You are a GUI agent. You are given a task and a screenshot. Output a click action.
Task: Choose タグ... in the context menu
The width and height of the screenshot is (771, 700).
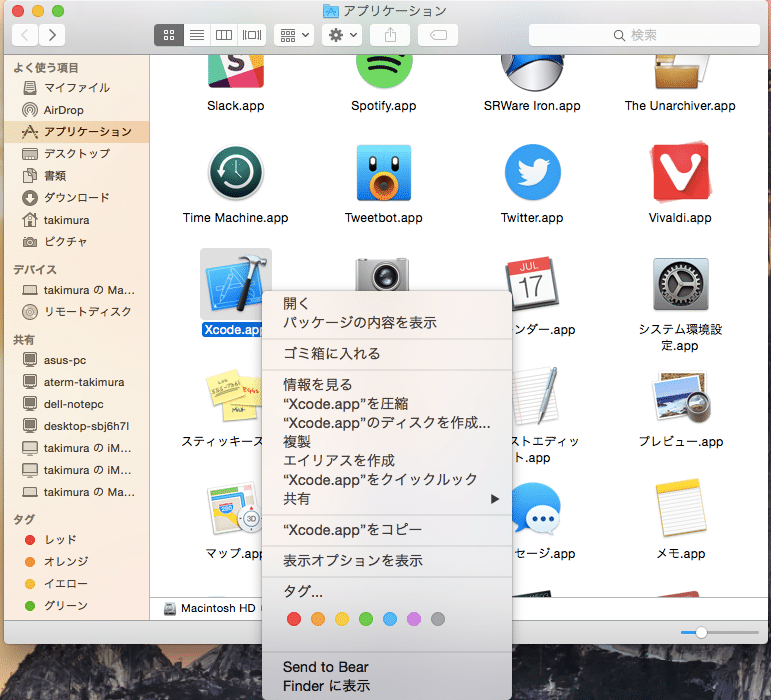pos(387,591)
